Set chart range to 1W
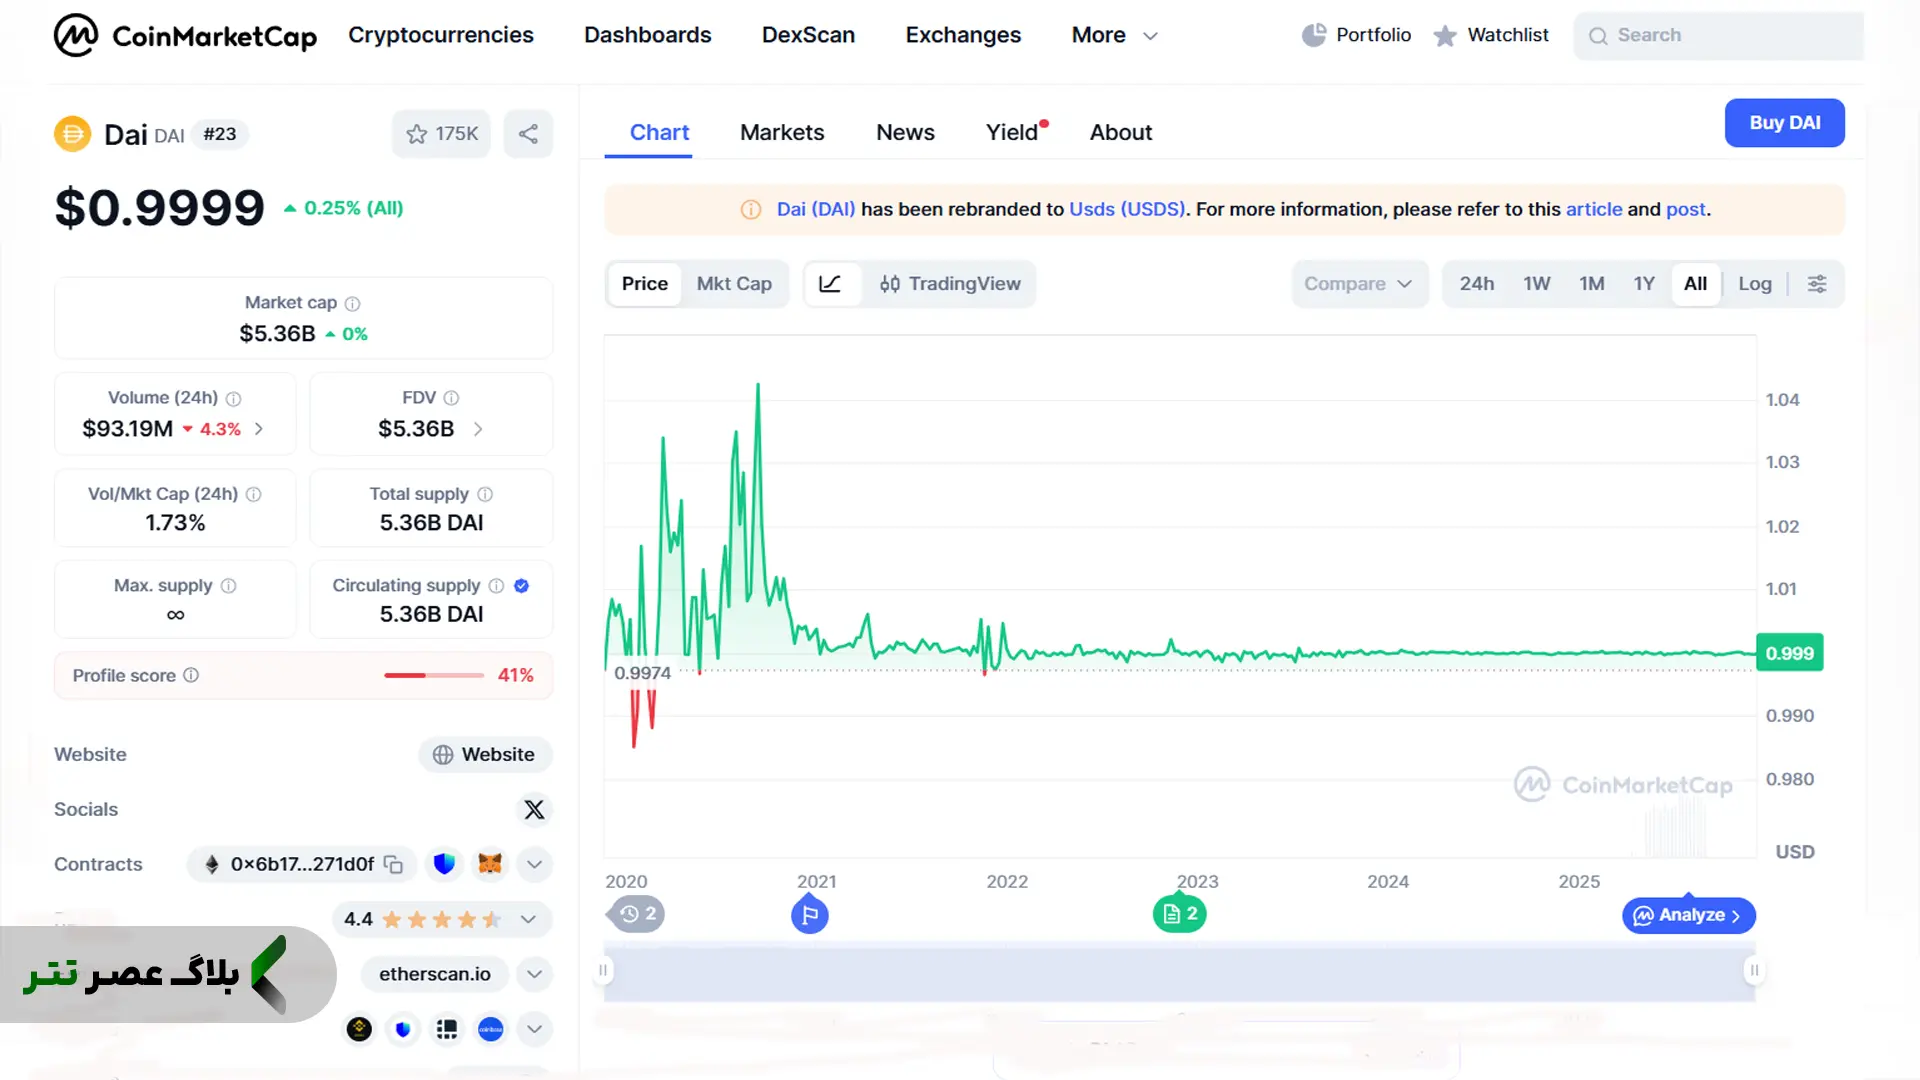This screenshot has height=1080, width=1920. coord(1537,284)
